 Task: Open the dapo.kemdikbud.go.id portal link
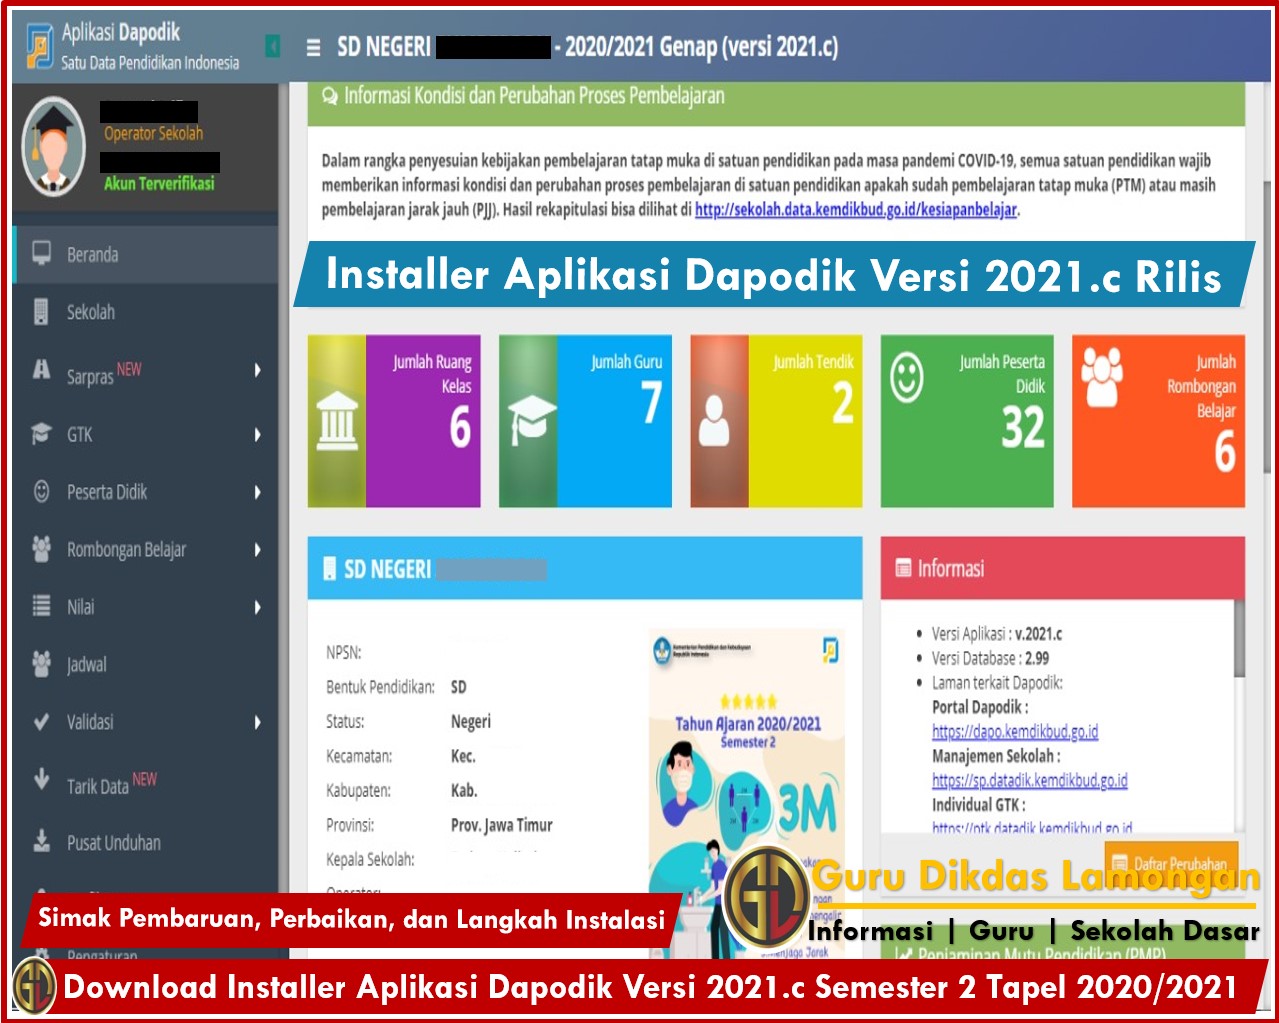[x=1015, y=731]
